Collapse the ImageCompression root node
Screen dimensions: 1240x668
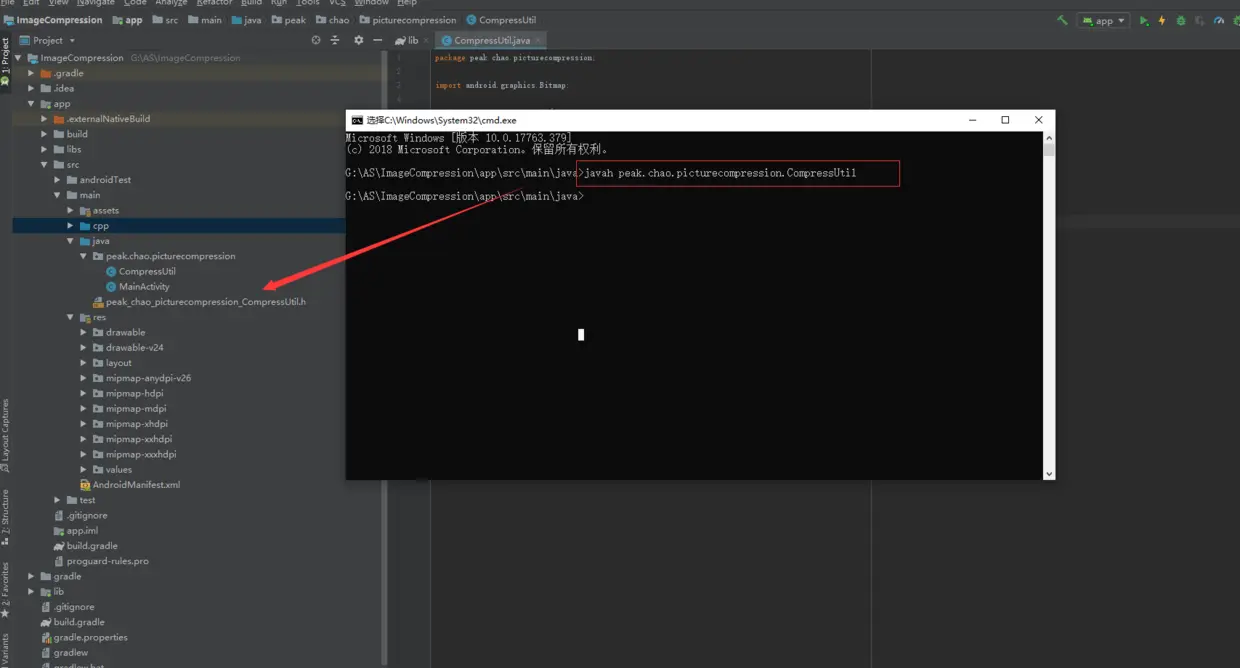tap(18, 58)
